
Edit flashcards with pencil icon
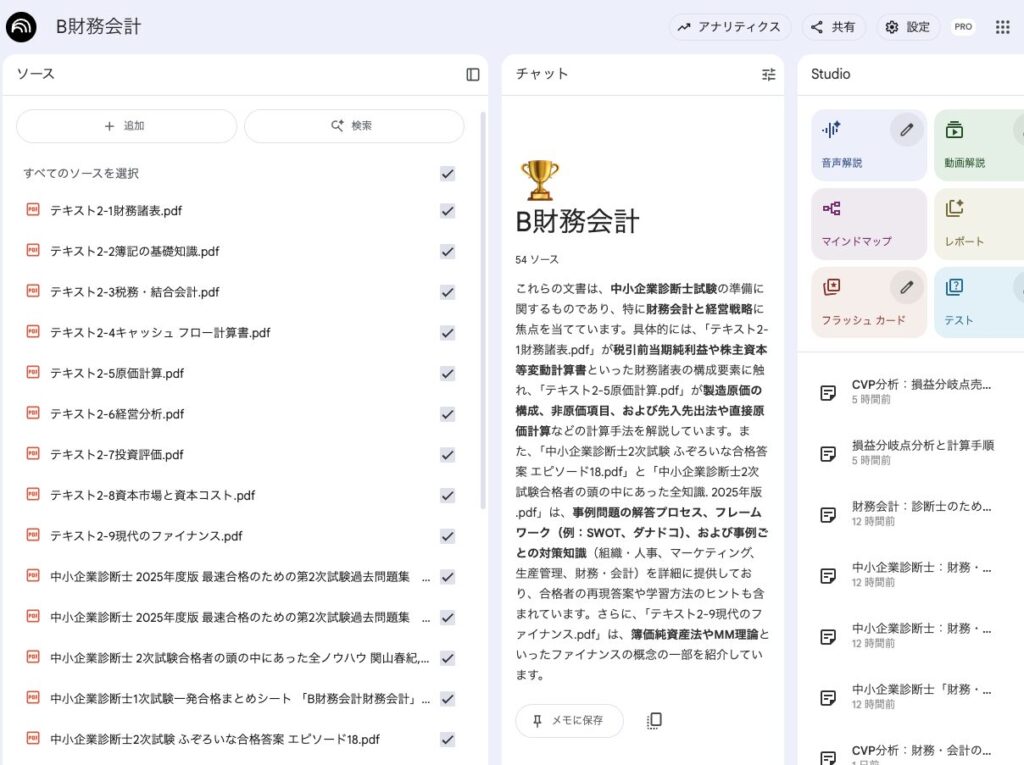coord(906,288)
